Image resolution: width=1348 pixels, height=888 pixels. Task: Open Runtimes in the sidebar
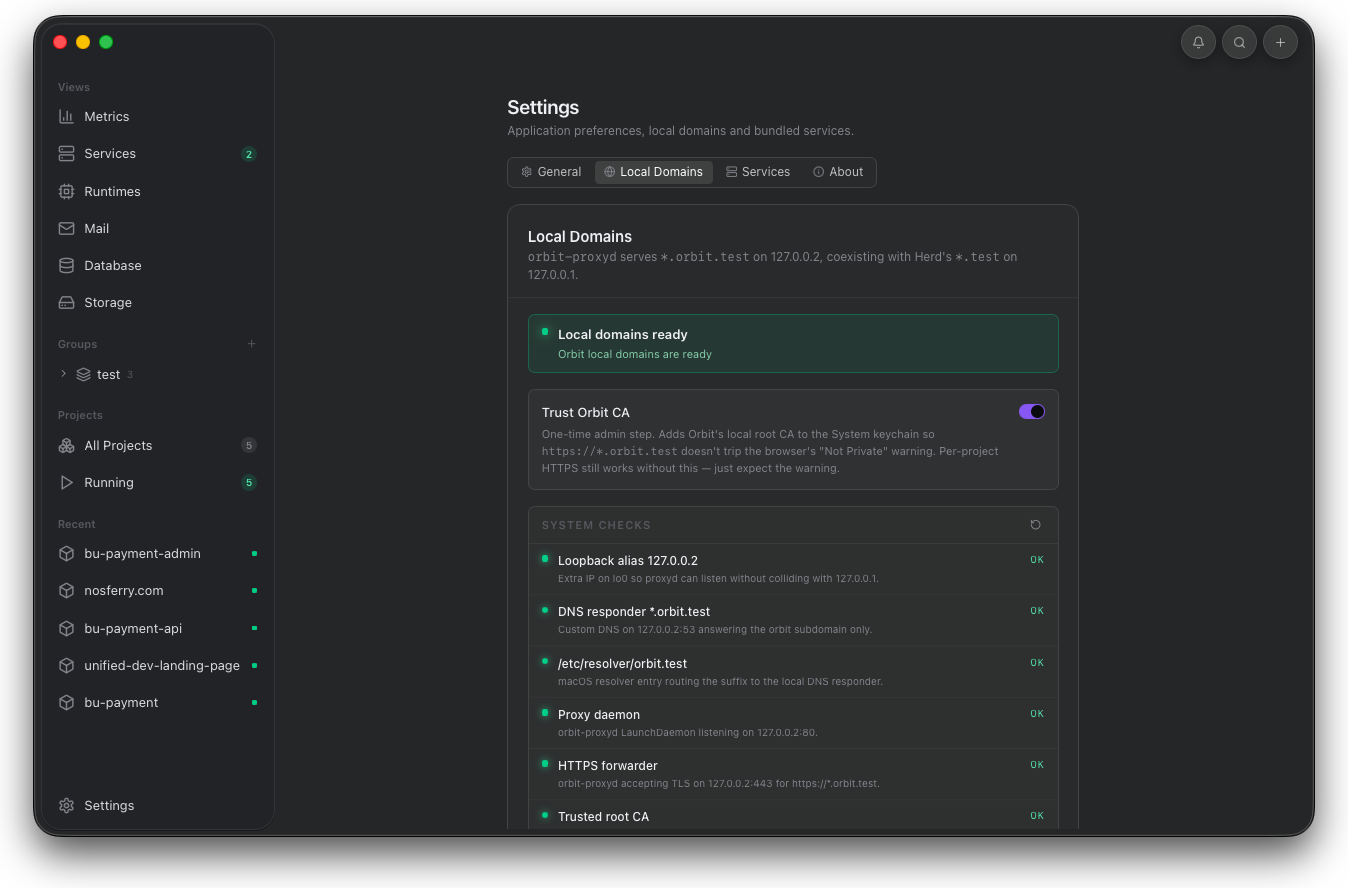tap(157, 191)
